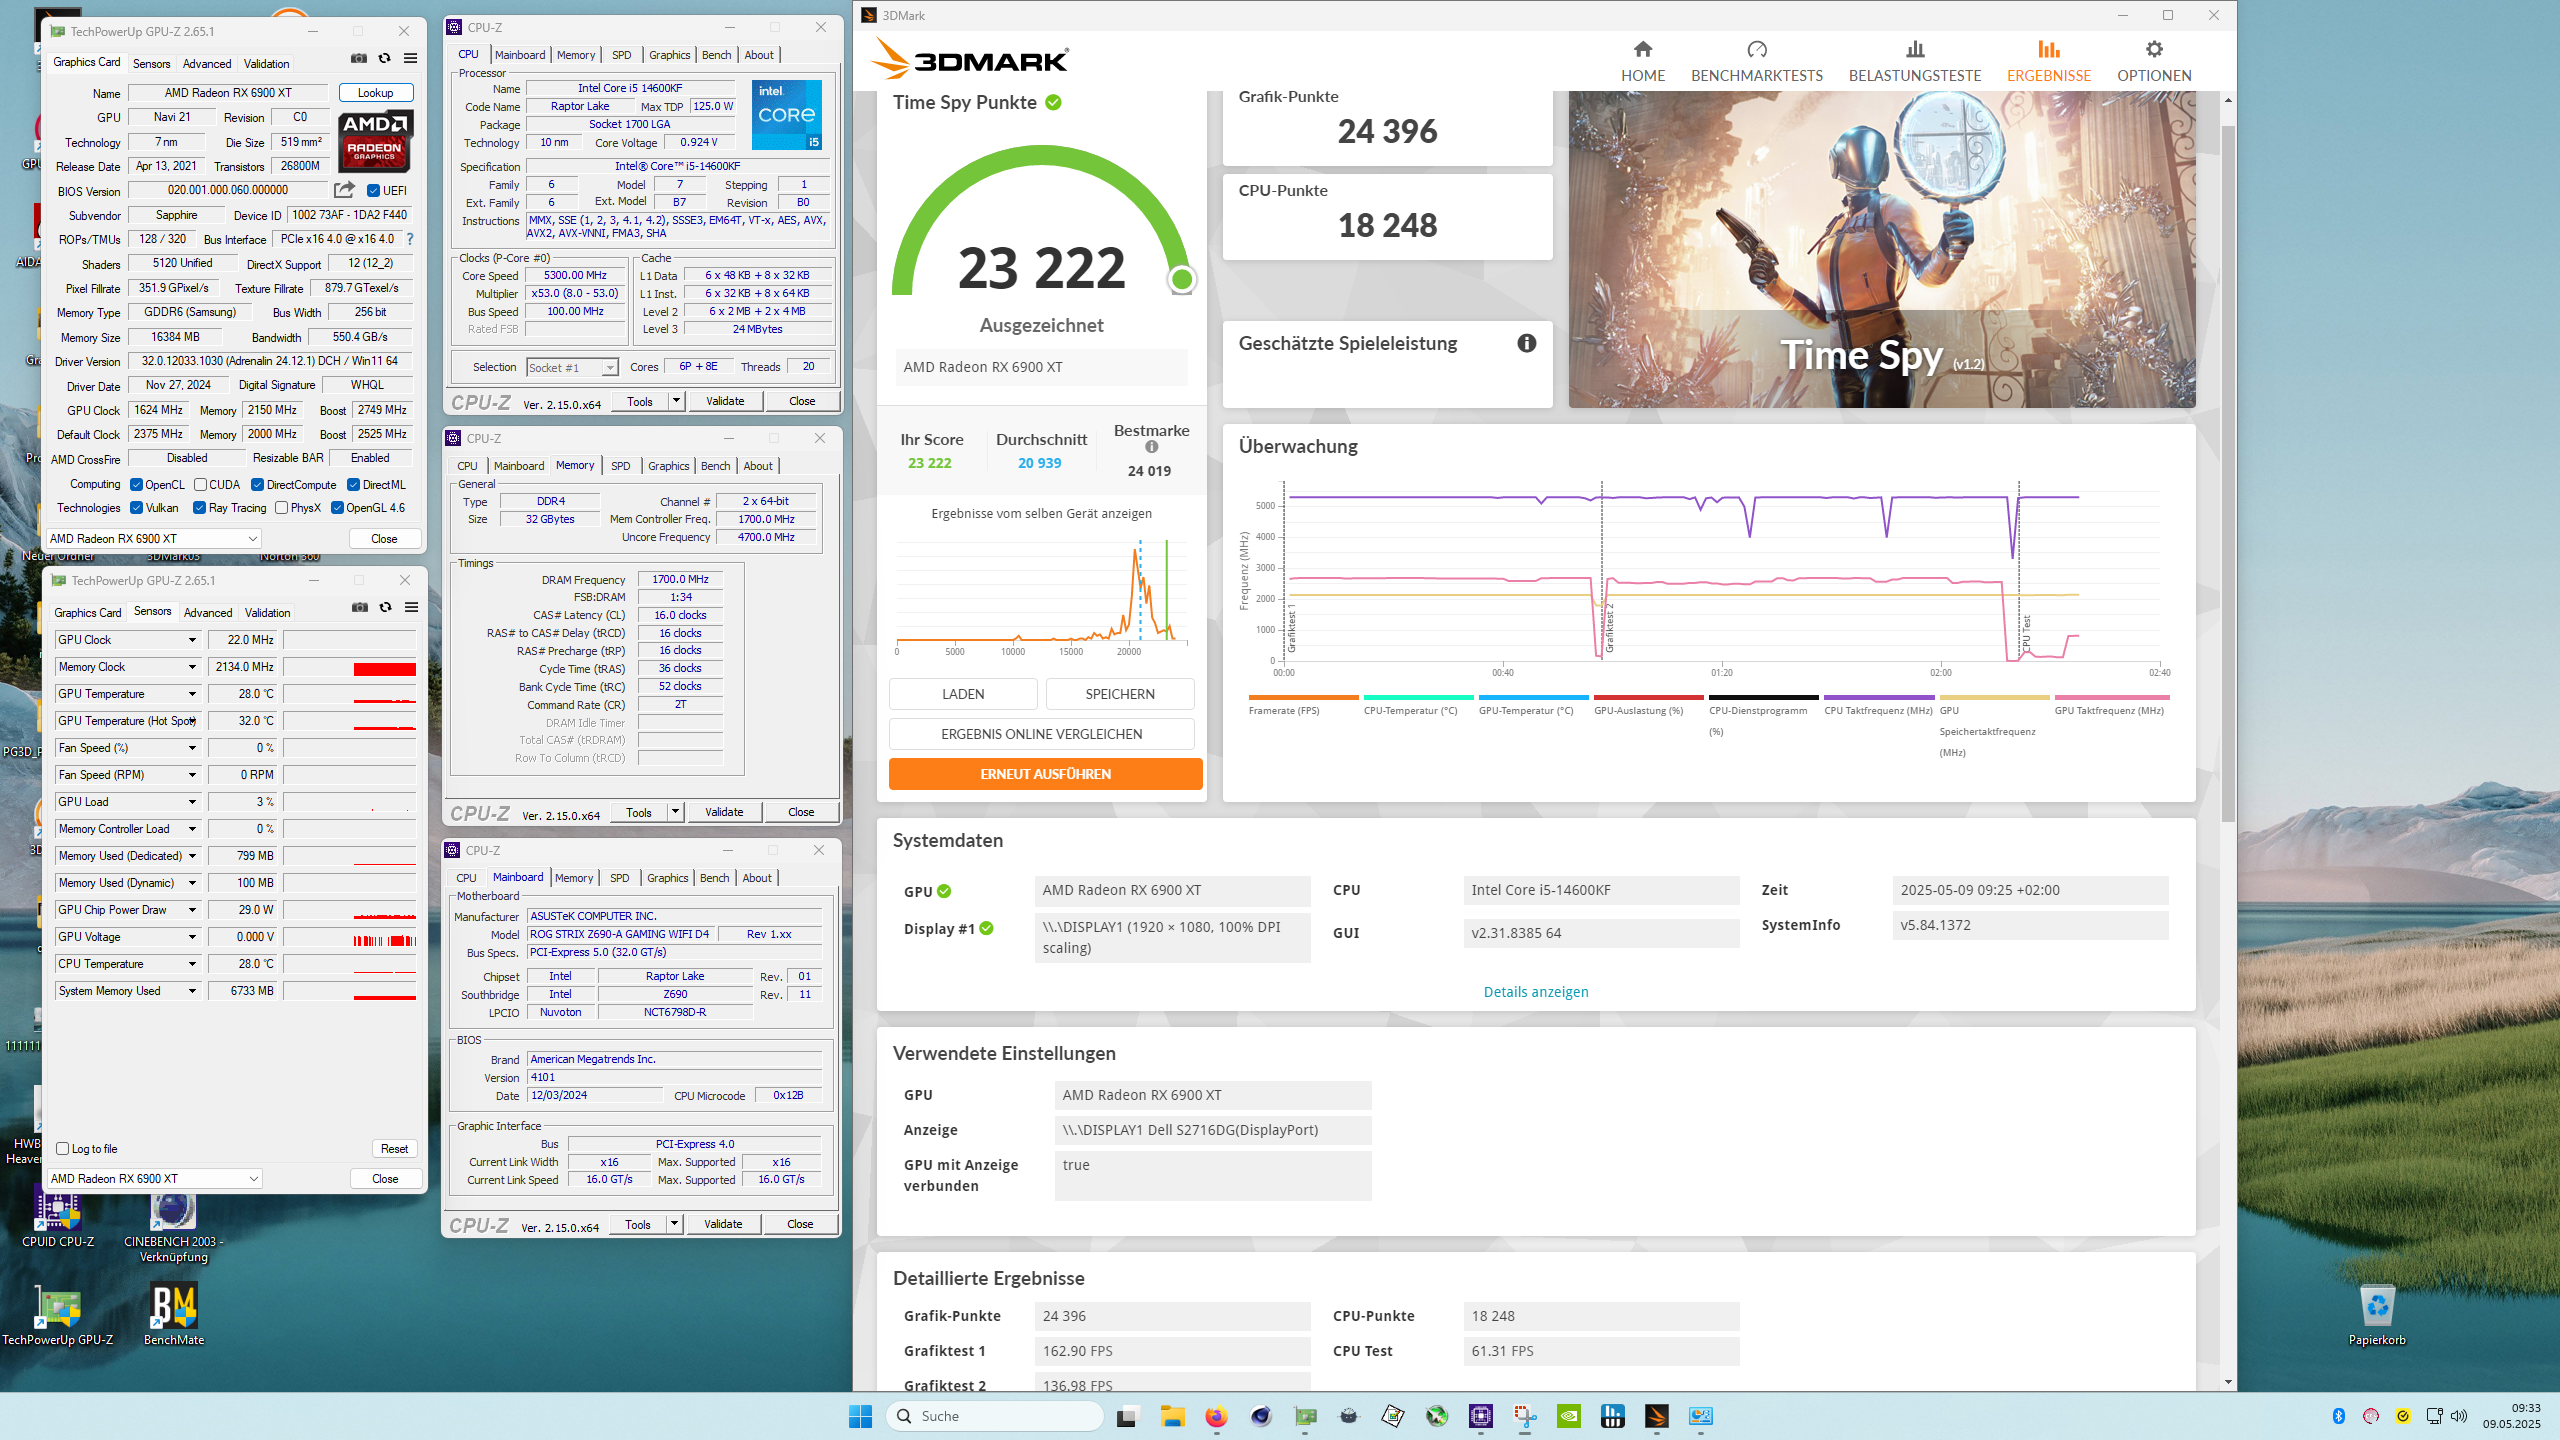Open Tools dropdown arrow in CPU-Z CPU window
This screenshot has height=1440, width=2560.
click(676, 401)
